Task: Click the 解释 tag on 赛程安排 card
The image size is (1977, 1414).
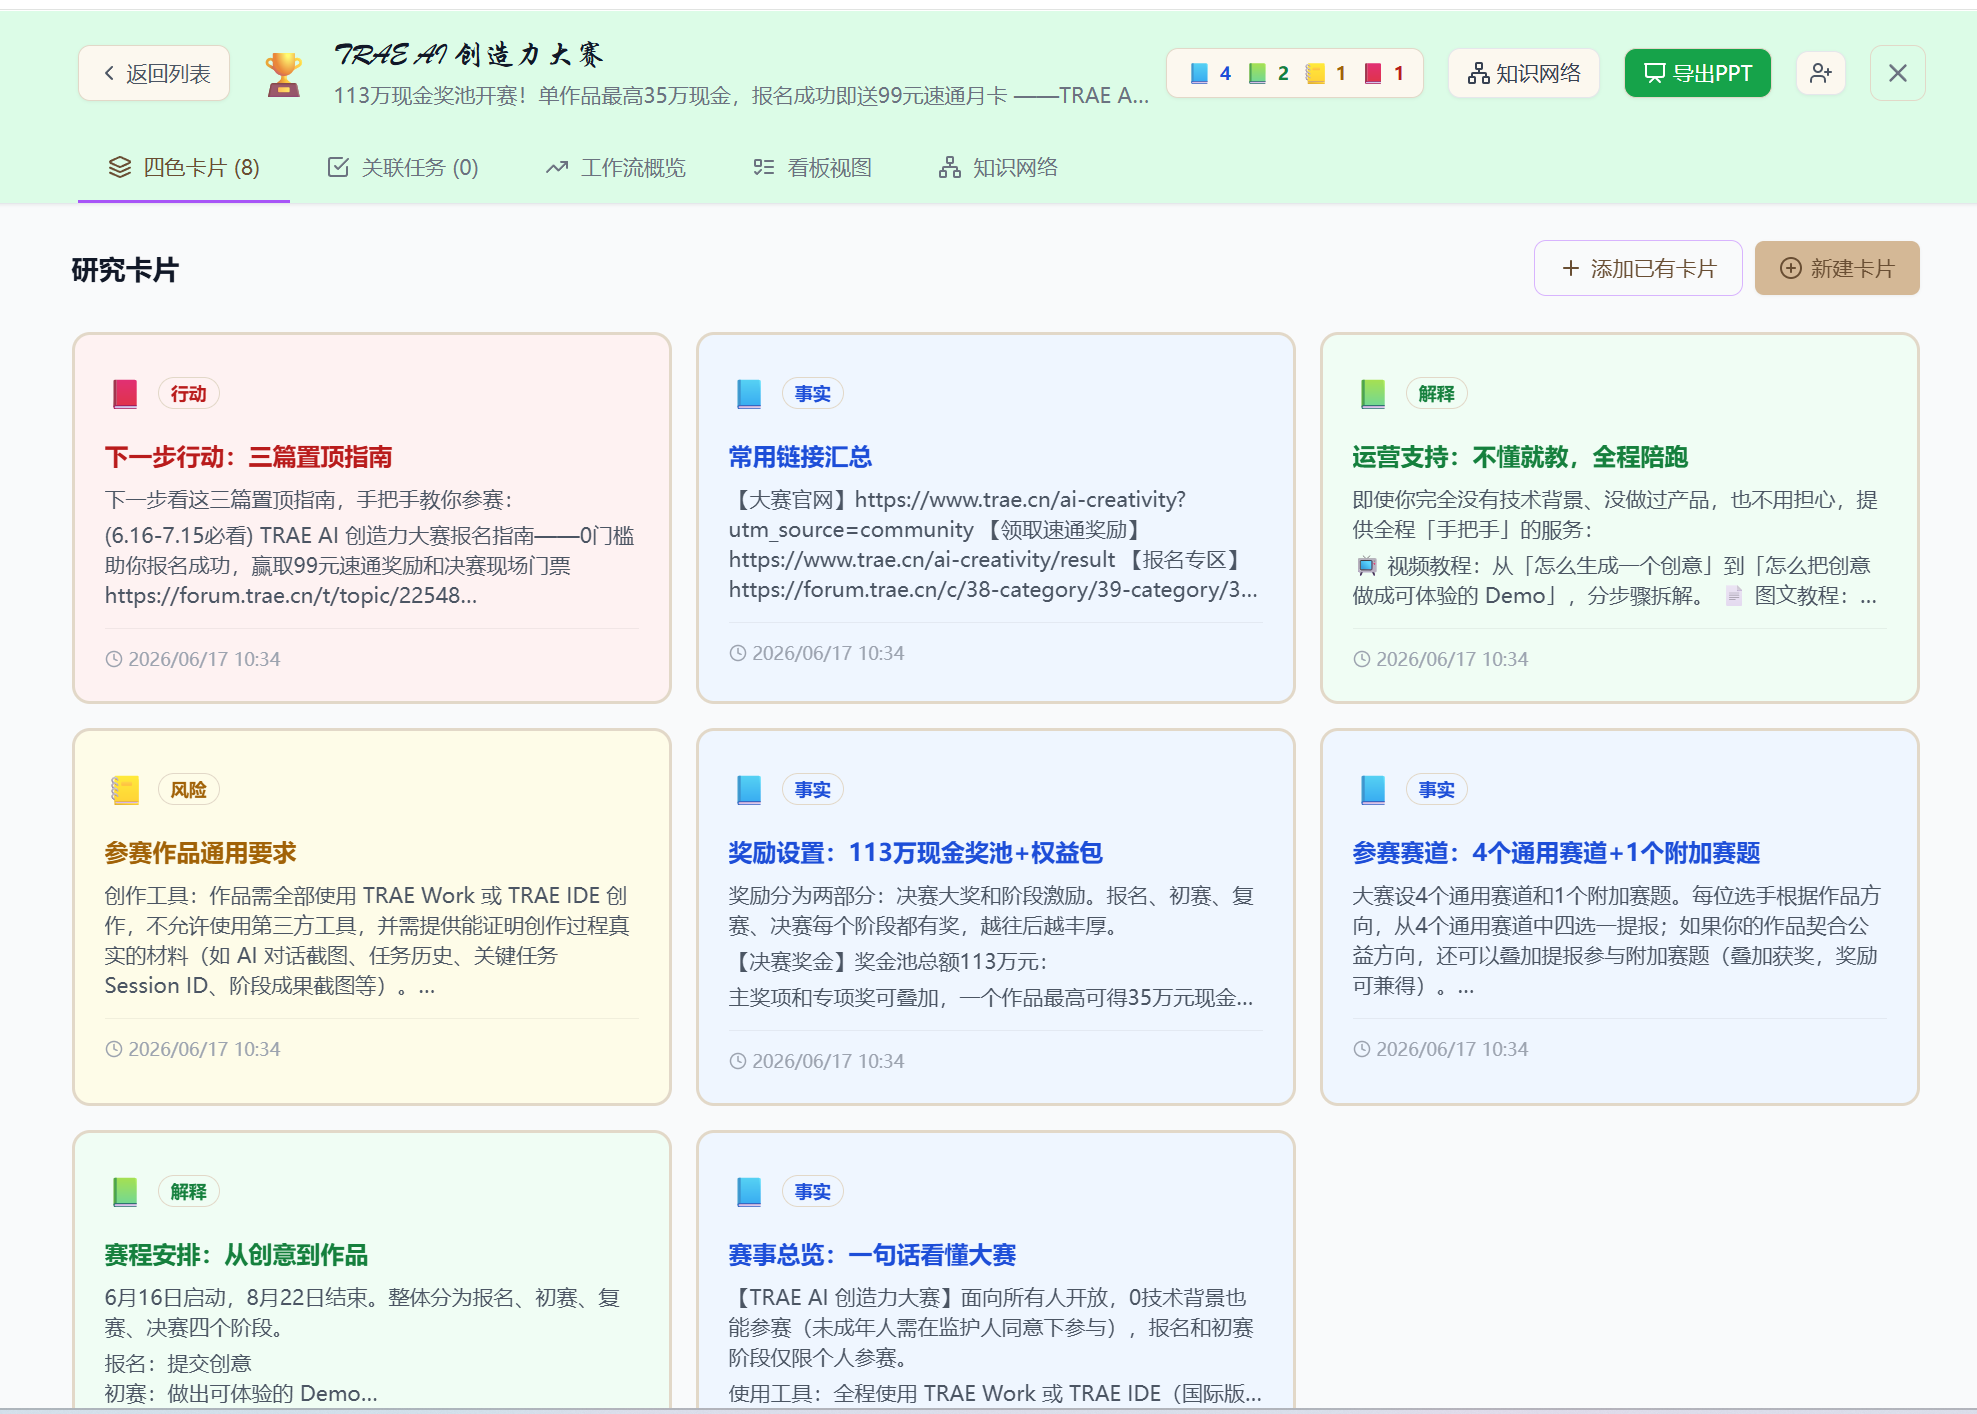Action: (x=188, y=1192)
